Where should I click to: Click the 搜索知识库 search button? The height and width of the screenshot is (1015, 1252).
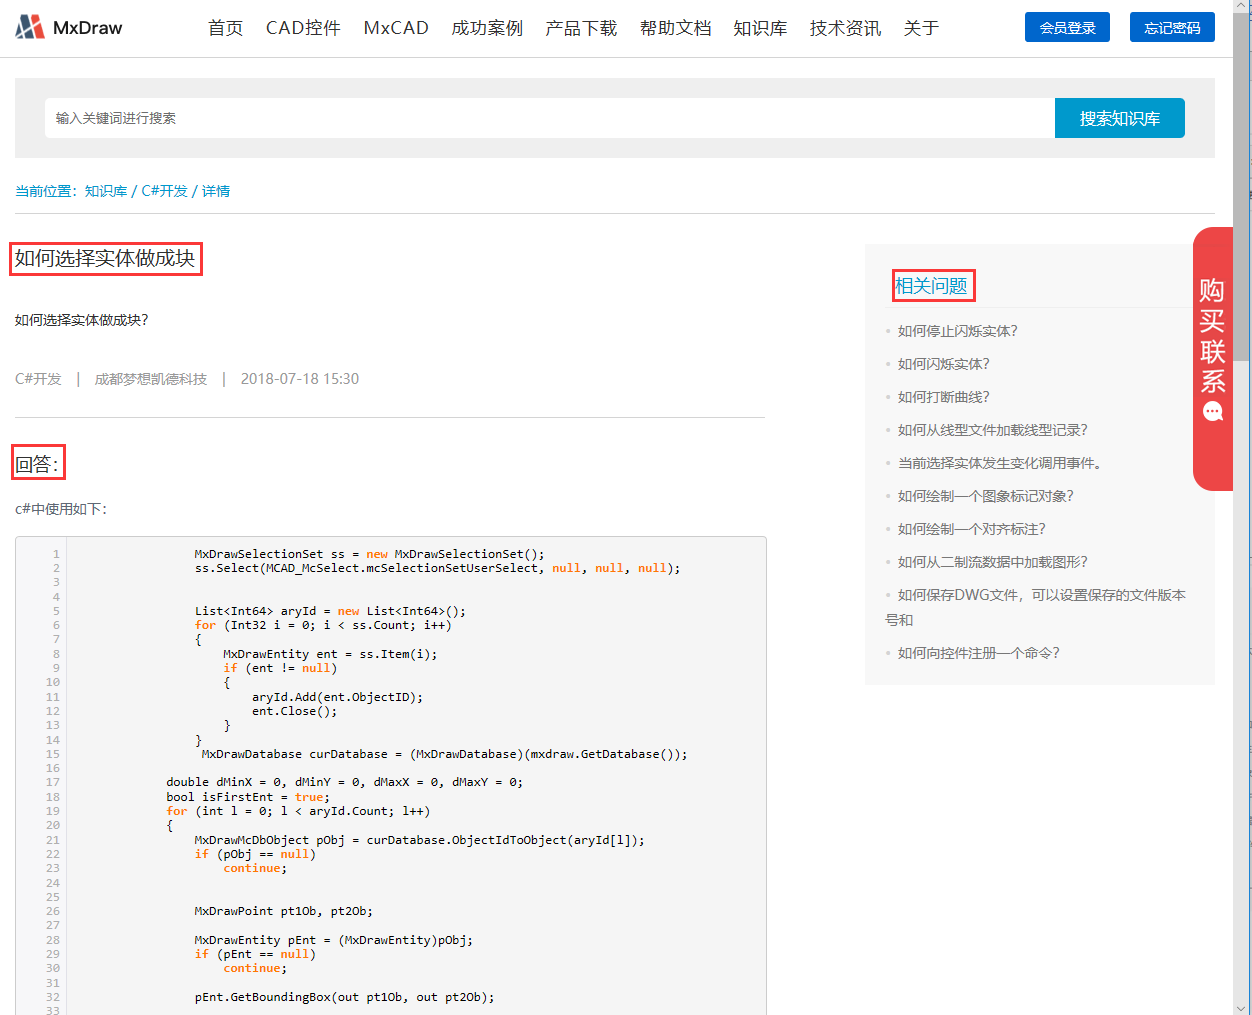tap(1119, 118)
